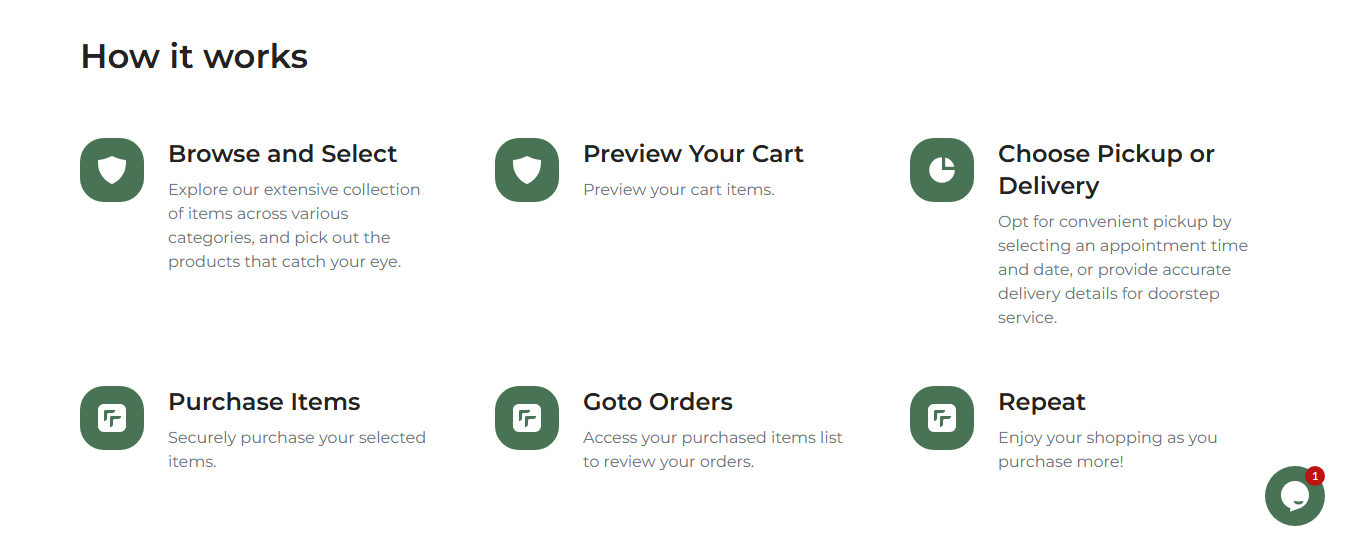Click the green icon next to Purchase Items

click(x=112, y=418)
